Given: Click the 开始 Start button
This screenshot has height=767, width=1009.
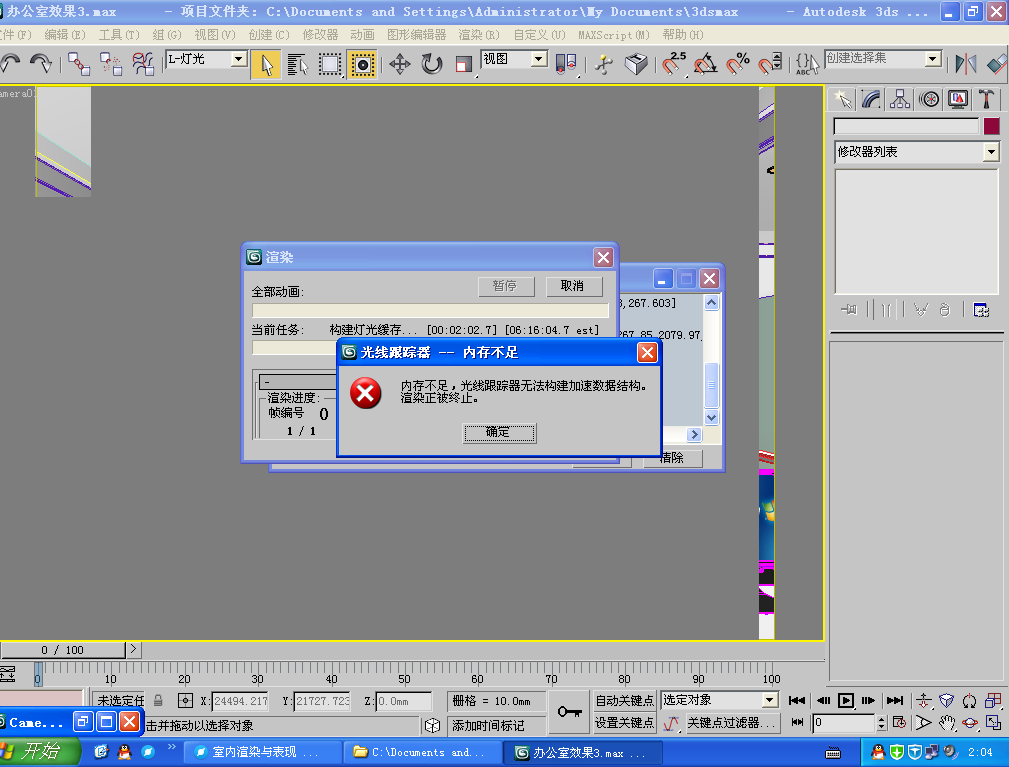Looking at the screenshot, I should click(40, 752).
